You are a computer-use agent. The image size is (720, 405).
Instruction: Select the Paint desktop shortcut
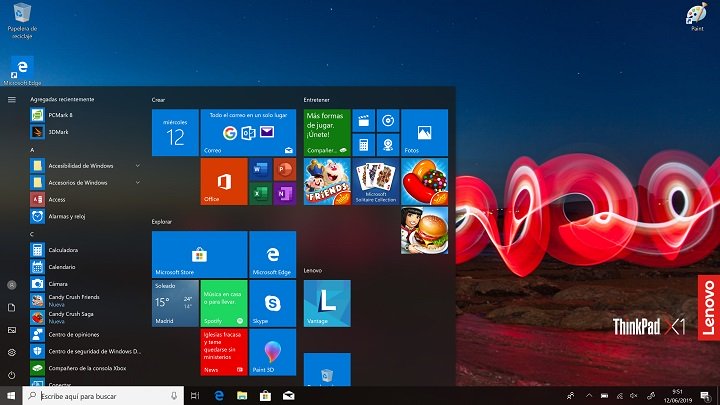point(697,17)
